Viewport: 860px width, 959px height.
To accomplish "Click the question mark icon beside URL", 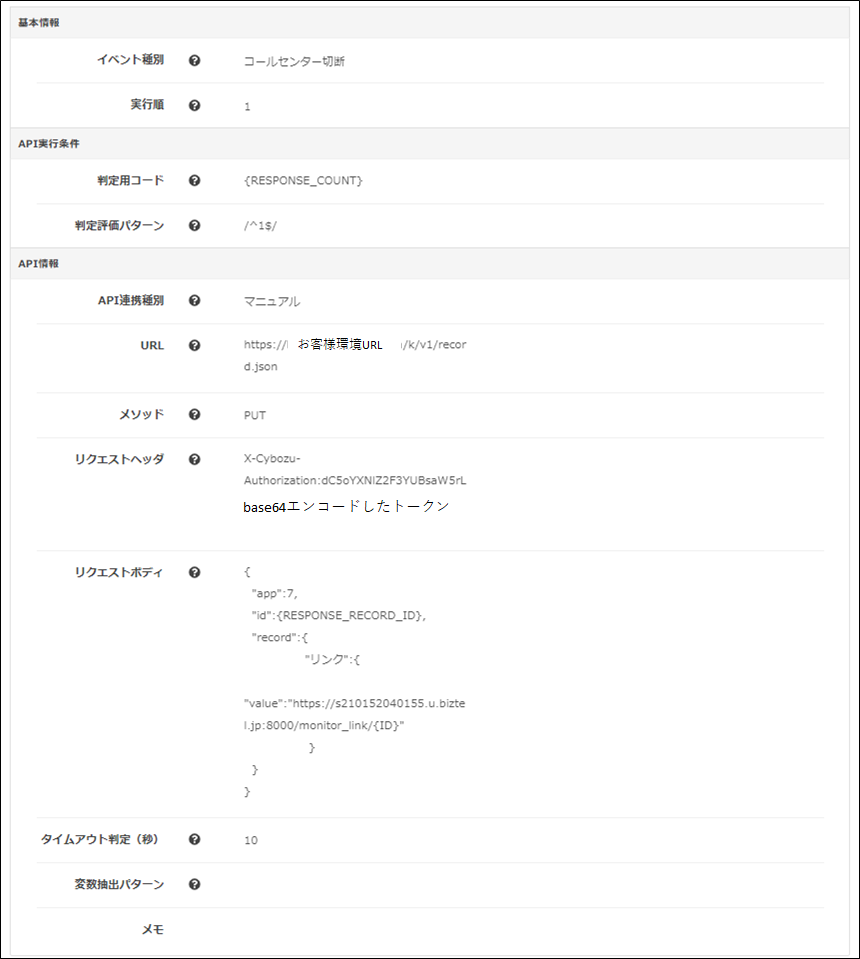I will (195, 346).
